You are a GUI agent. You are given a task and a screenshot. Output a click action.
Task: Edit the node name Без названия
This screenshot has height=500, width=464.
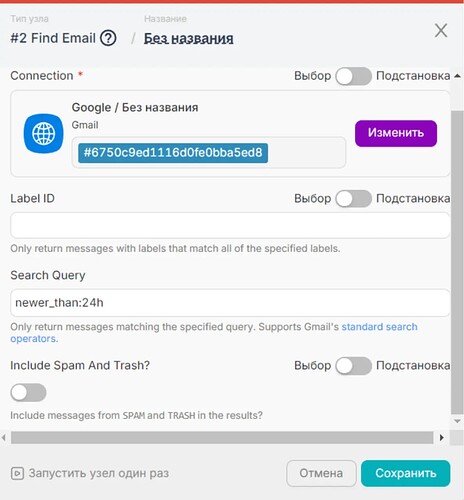(188, 39)
